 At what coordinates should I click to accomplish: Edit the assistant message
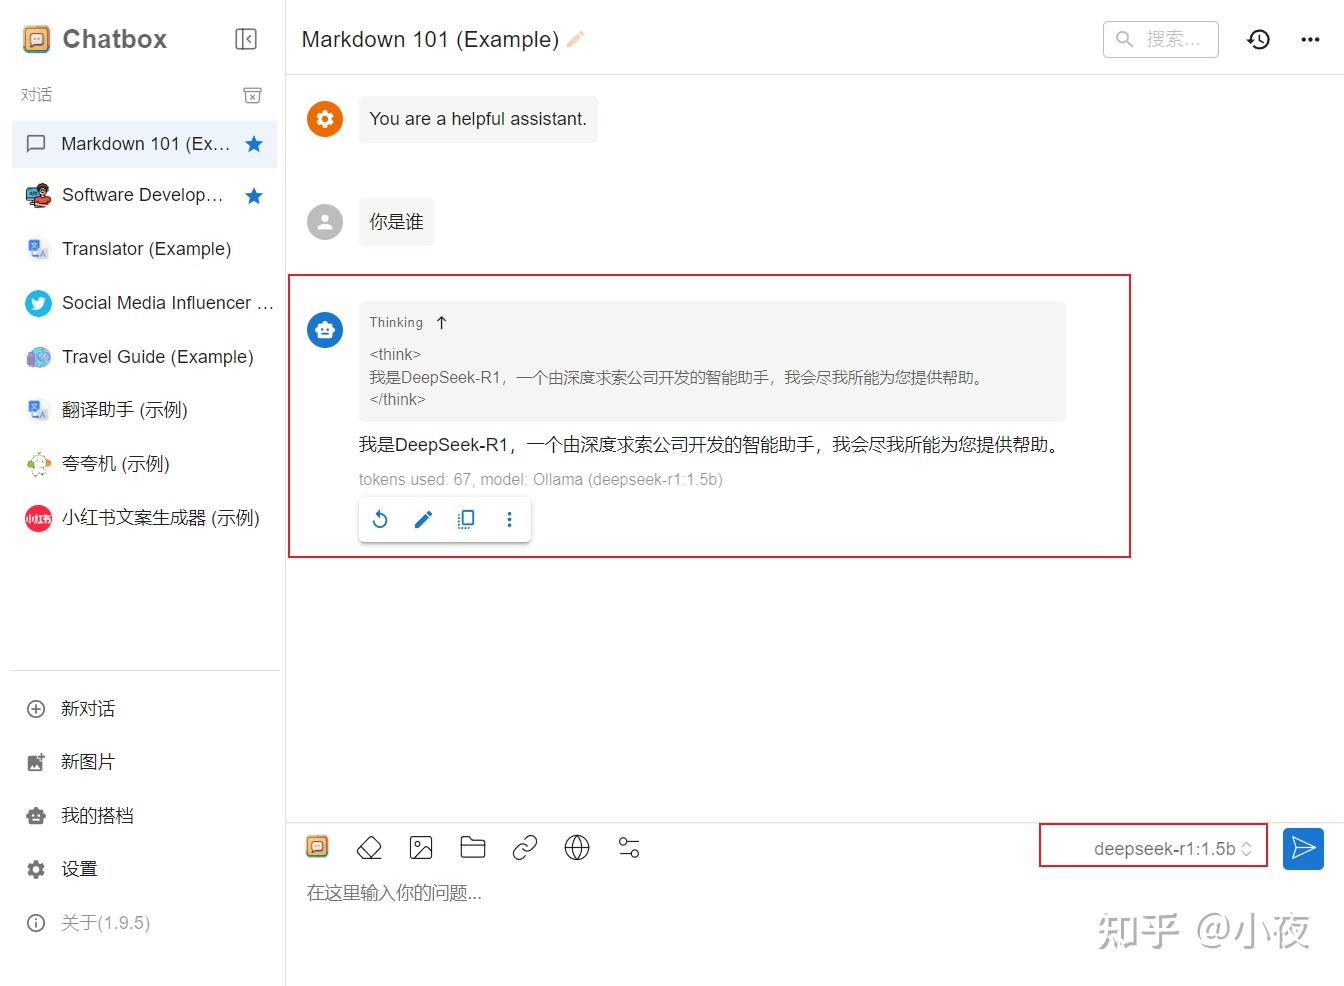tap(423, 519)
